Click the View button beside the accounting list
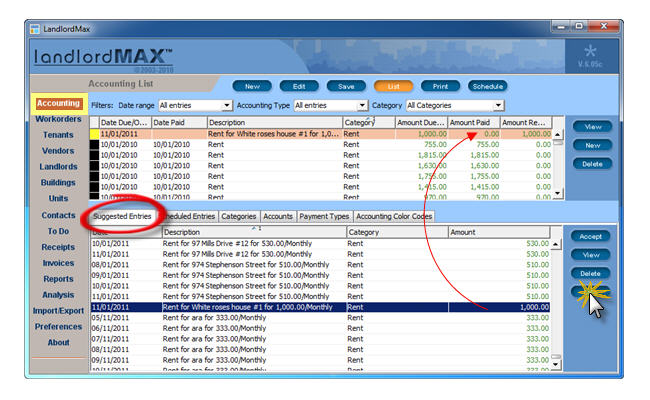 click(x=593, y=127)
